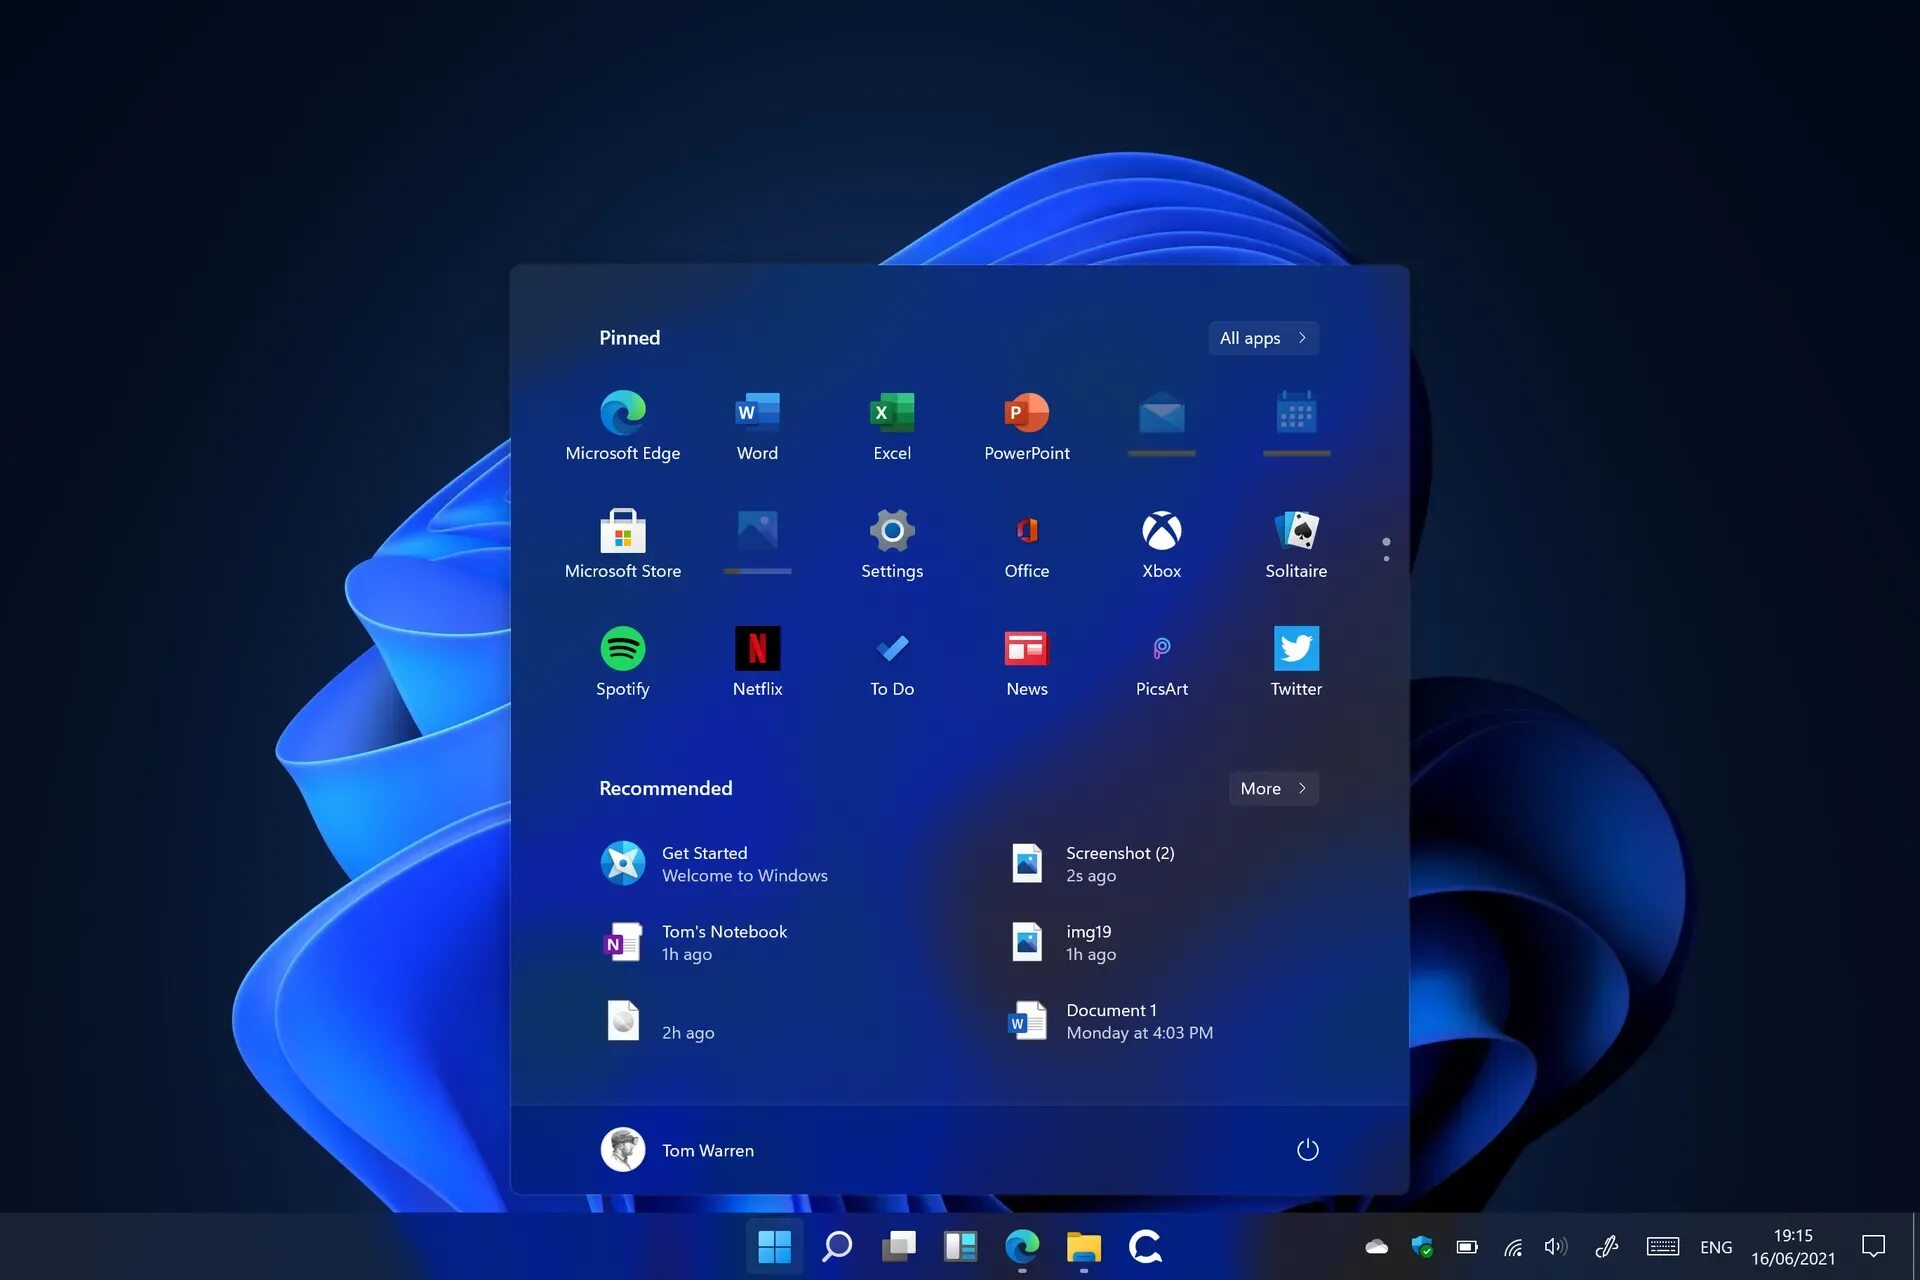Open Screenshot 2 recent file
The image size is (1920, 1280).
click(x=1119, y=863)
